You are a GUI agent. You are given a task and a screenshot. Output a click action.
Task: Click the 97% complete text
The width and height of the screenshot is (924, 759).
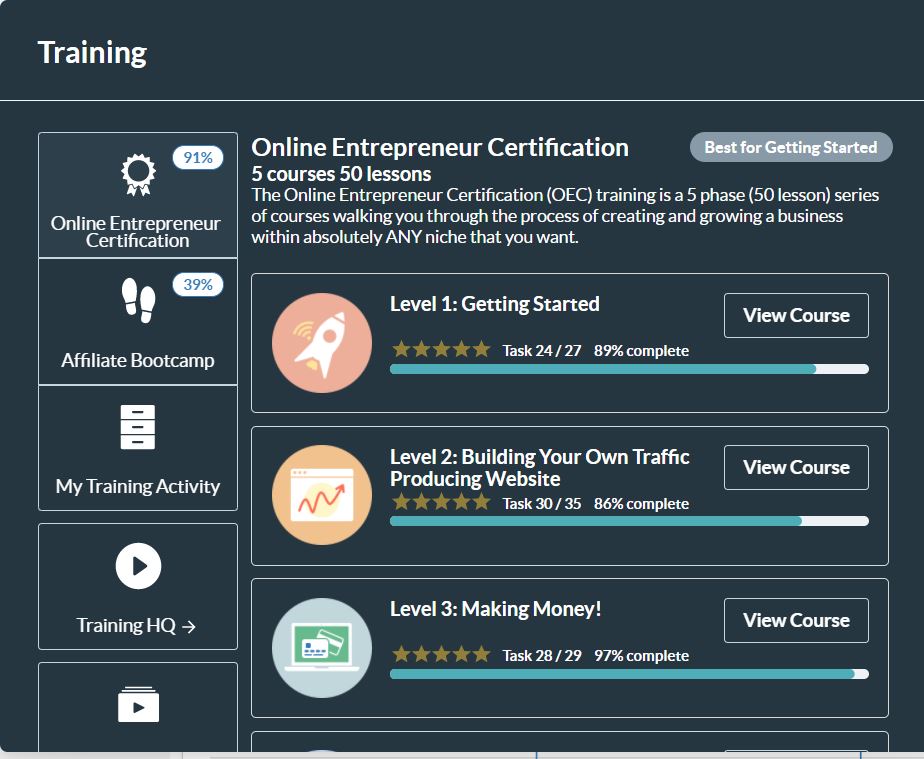tap(641, 656)
